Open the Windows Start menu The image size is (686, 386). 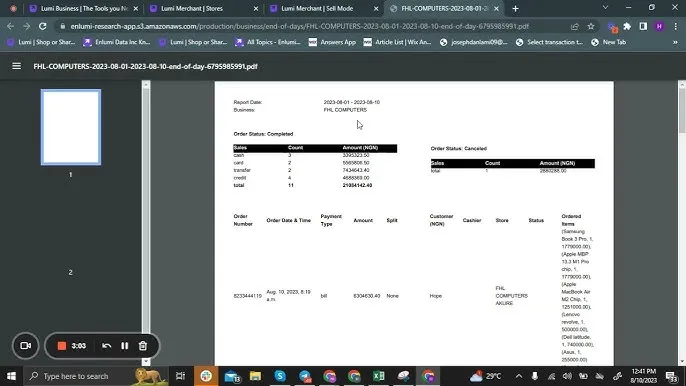coord(11,376)
